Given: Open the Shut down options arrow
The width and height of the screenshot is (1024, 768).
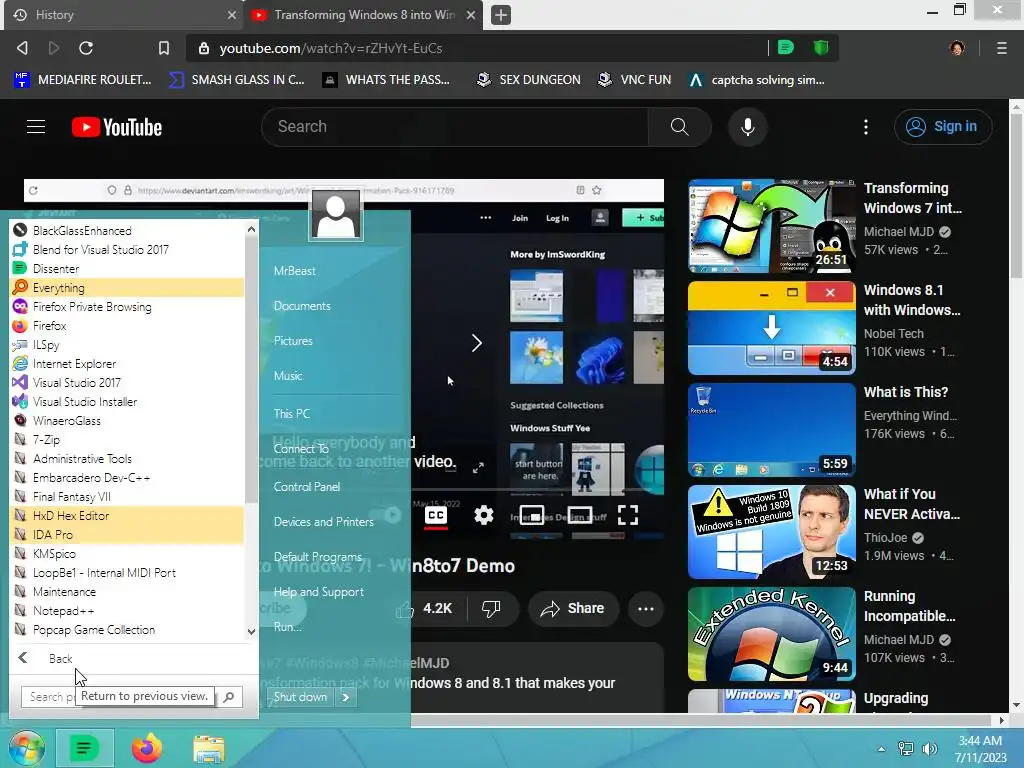Looking at the screenshot, I should pyautogui.click(x=345, y=697).
